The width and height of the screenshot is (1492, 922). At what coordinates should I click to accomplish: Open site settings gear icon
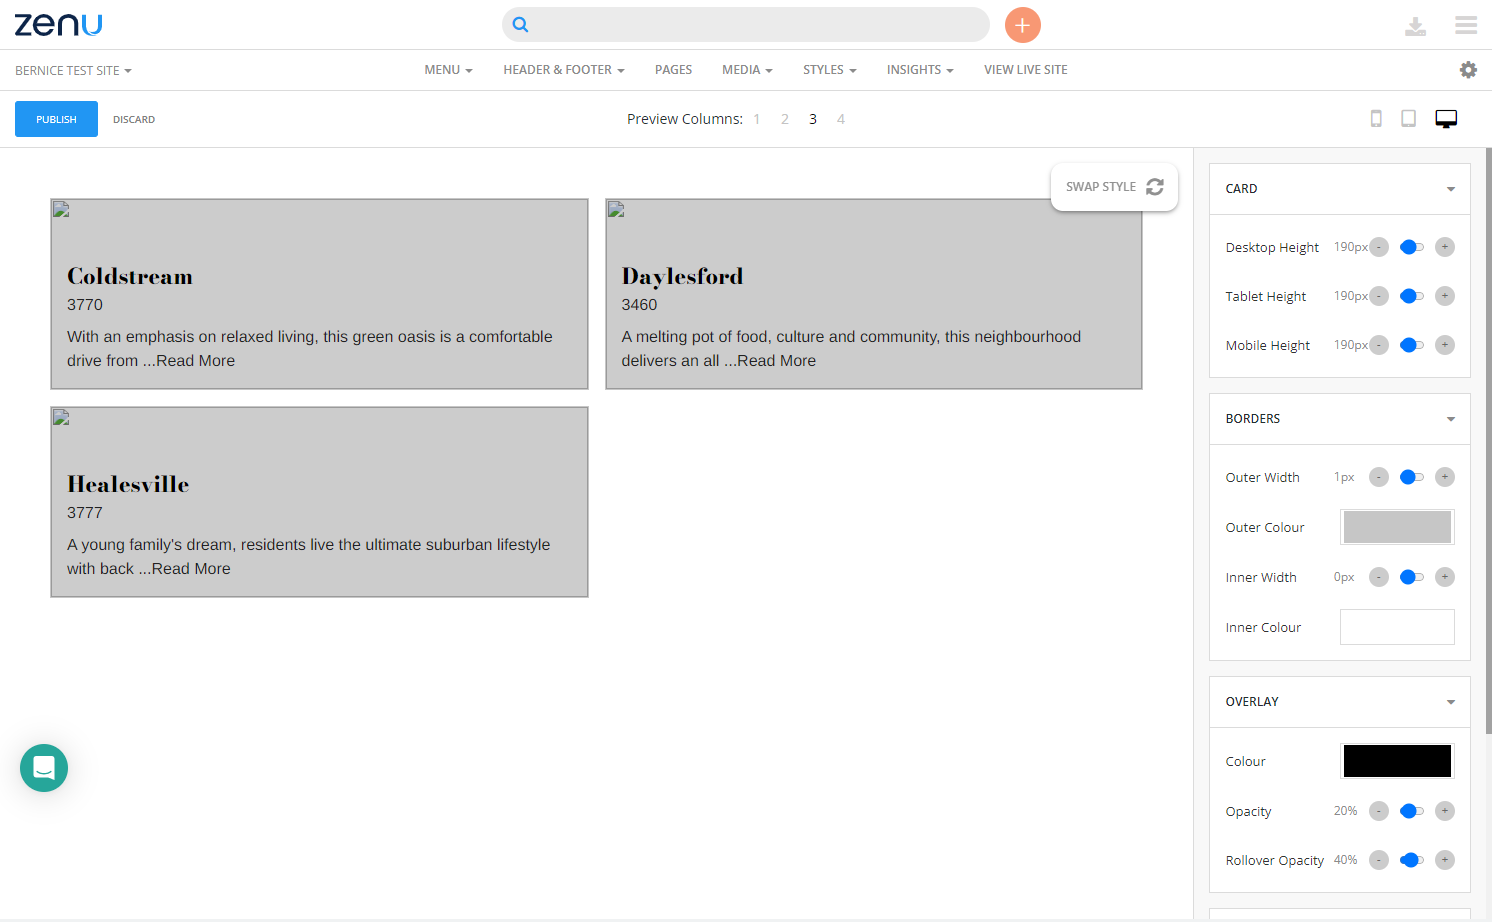[x=1468, y=70]
